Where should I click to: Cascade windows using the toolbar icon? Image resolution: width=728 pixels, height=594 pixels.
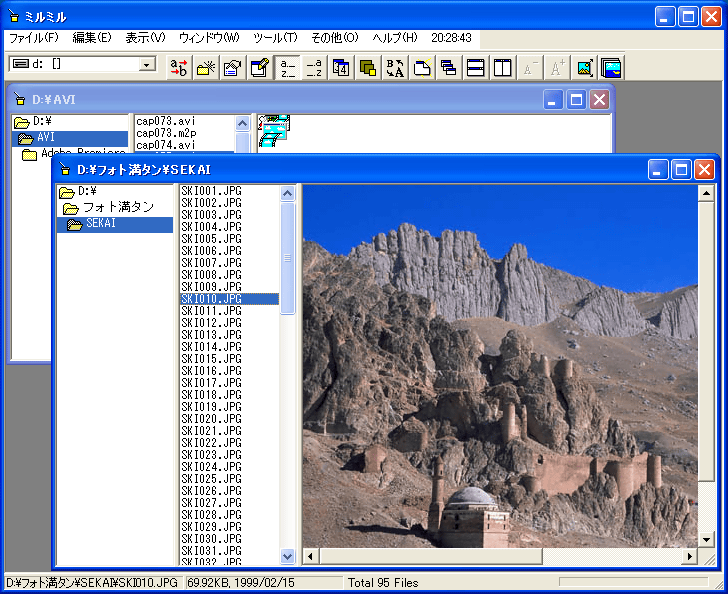[x=448, y=68]
